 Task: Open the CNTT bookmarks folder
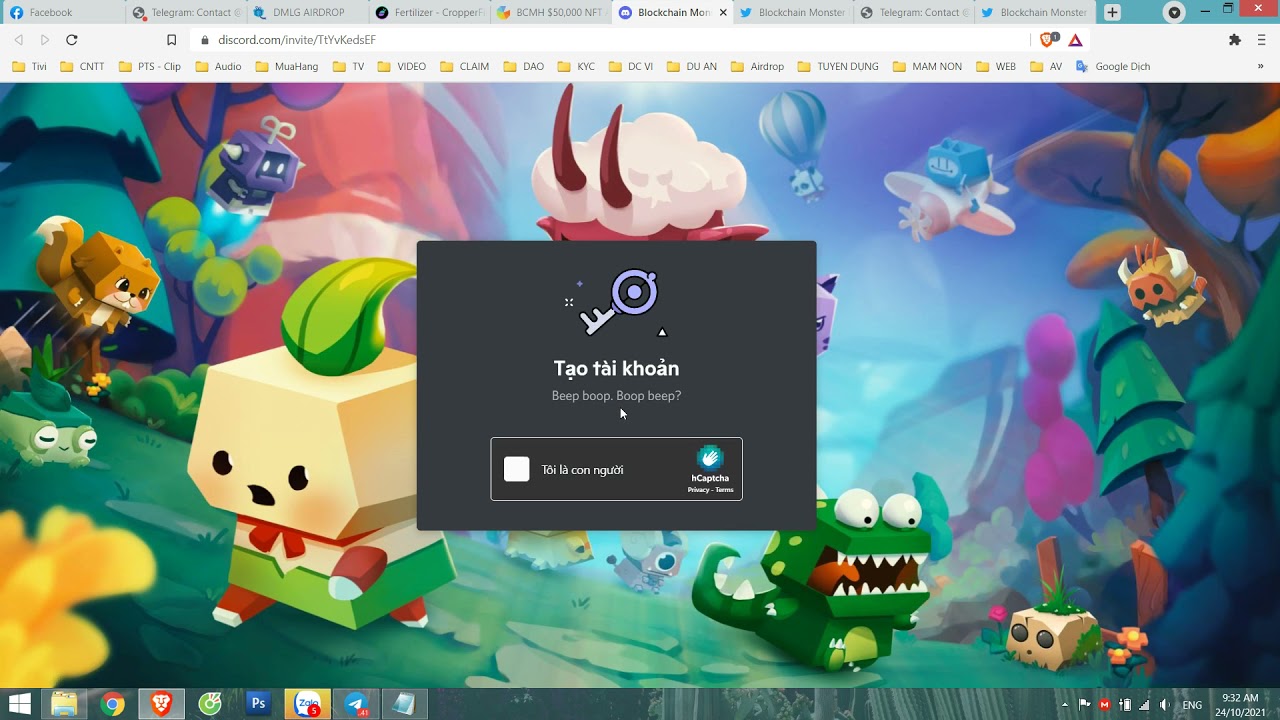click(82, 67)
